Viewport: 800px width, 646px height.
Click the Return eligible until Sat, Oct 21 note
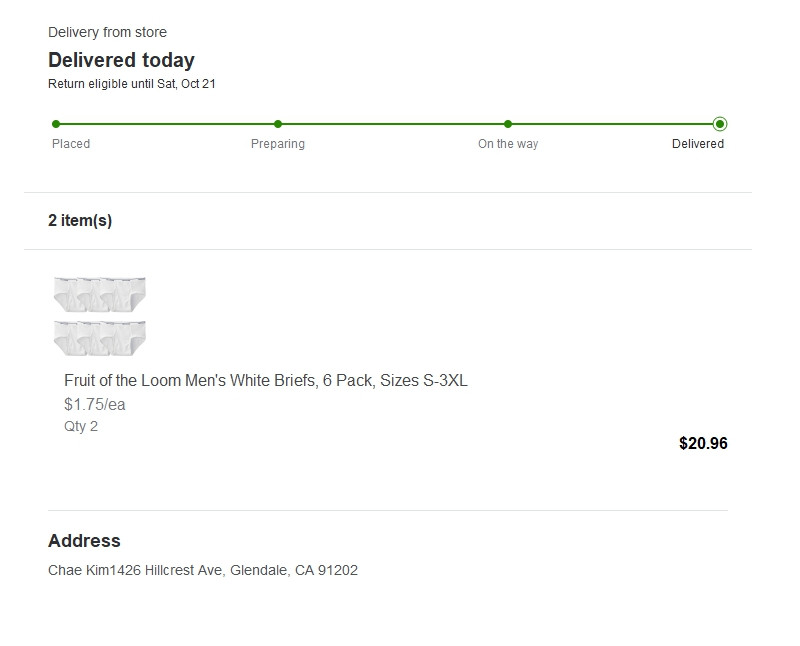(132, 84)
